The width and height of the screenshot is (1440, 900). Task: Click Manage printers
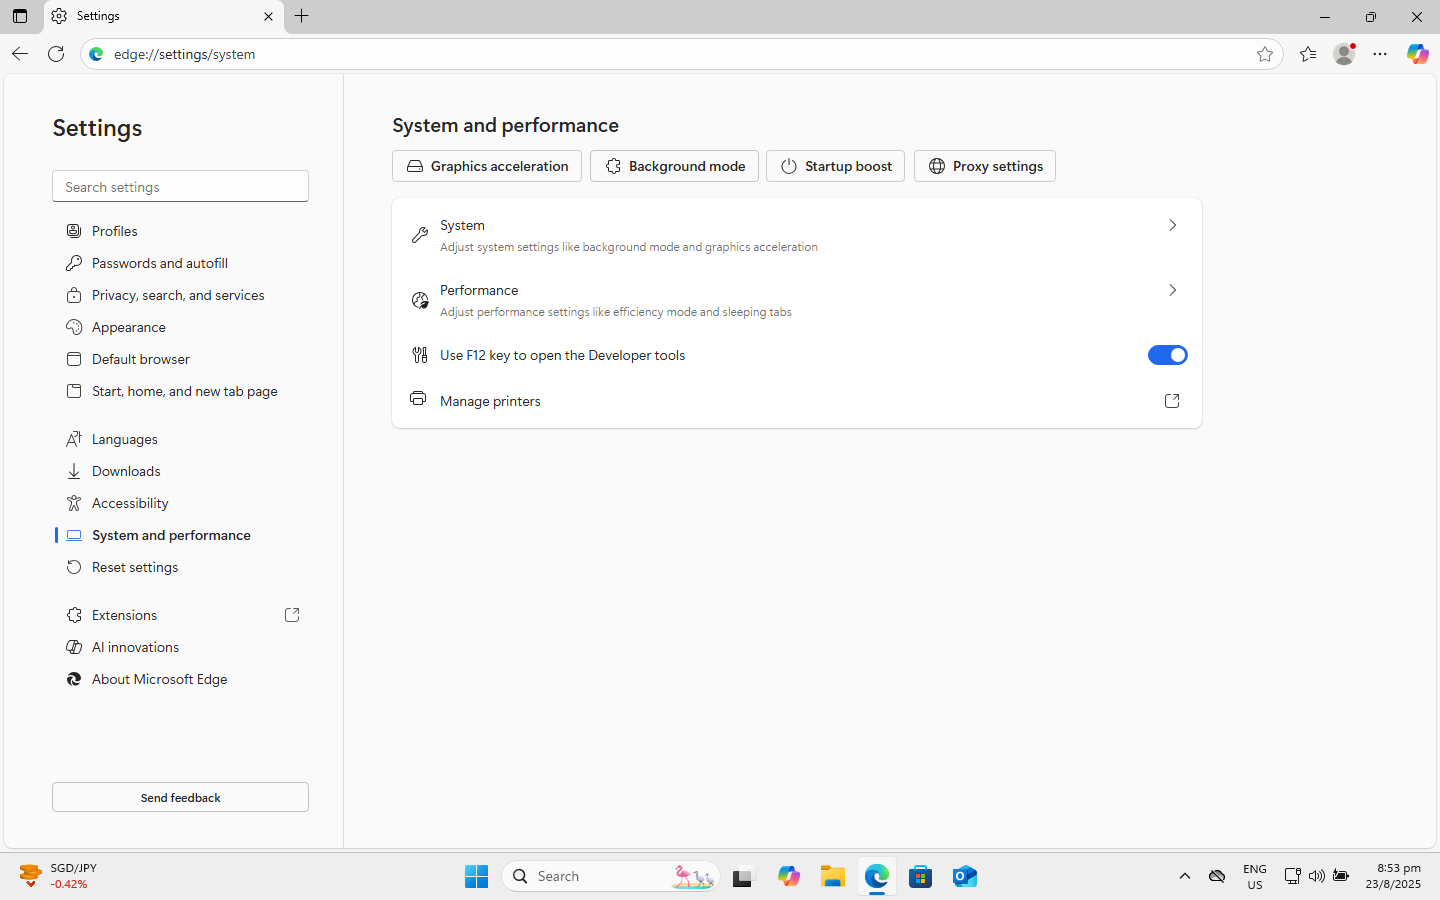pyautogui.click(x=797, y=401)
